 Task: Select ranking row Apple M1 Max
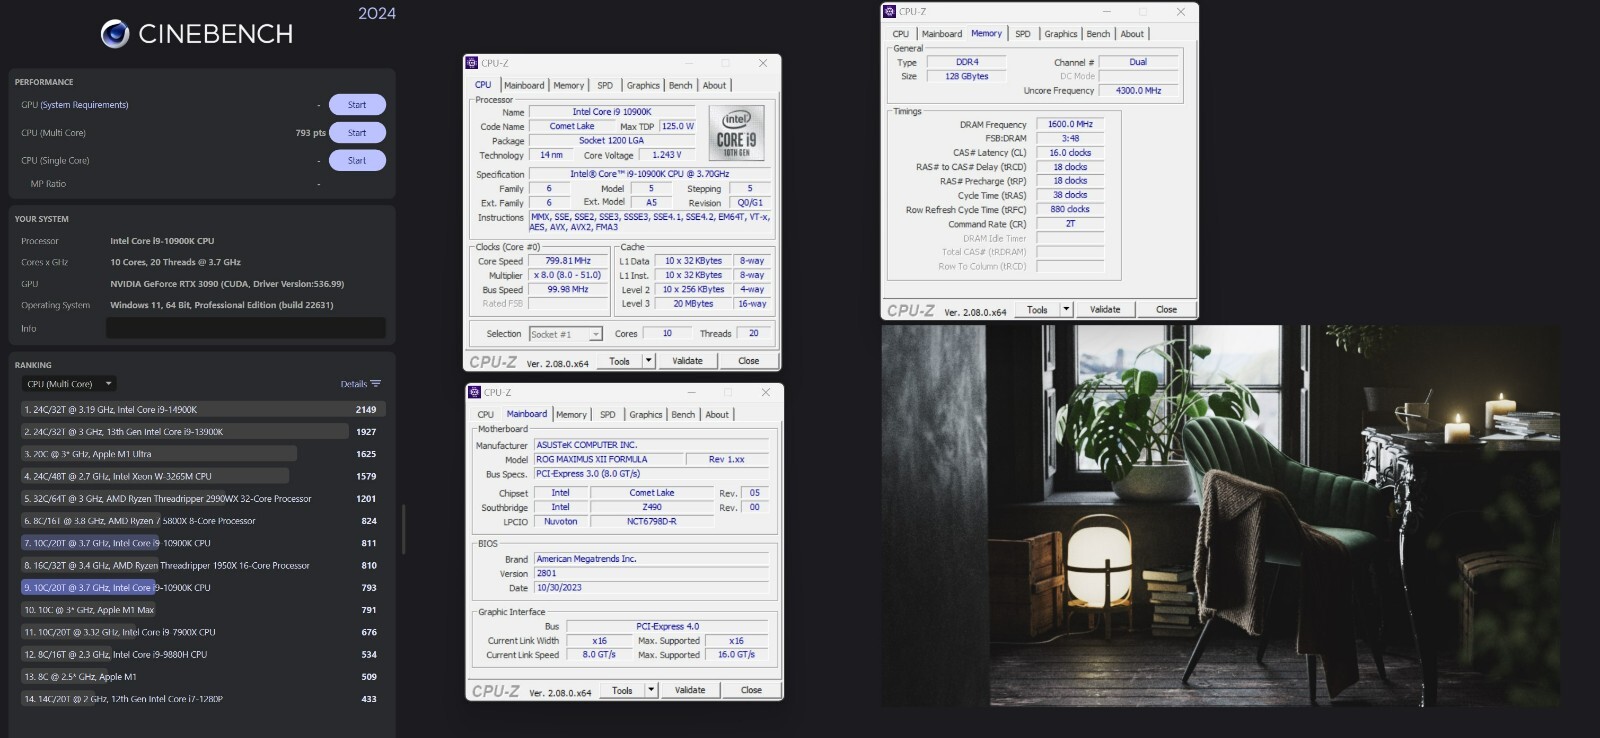pyautogui.click(x=204, y=610)
